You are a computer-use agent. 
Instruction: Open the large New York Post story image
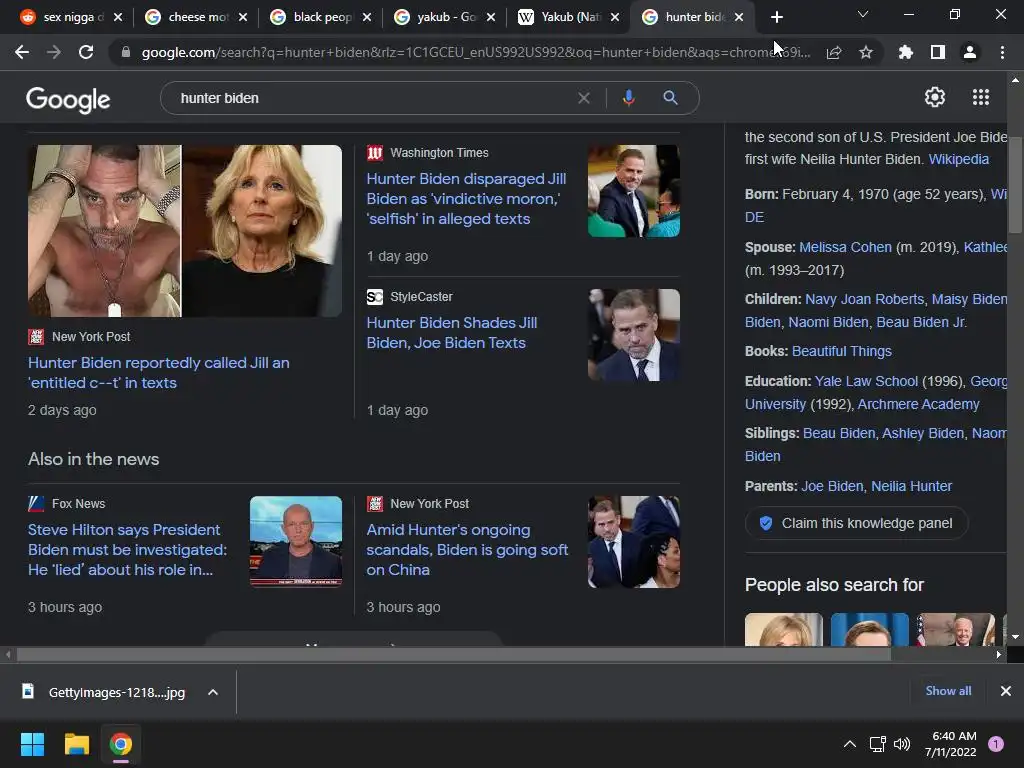pos(185,231)
